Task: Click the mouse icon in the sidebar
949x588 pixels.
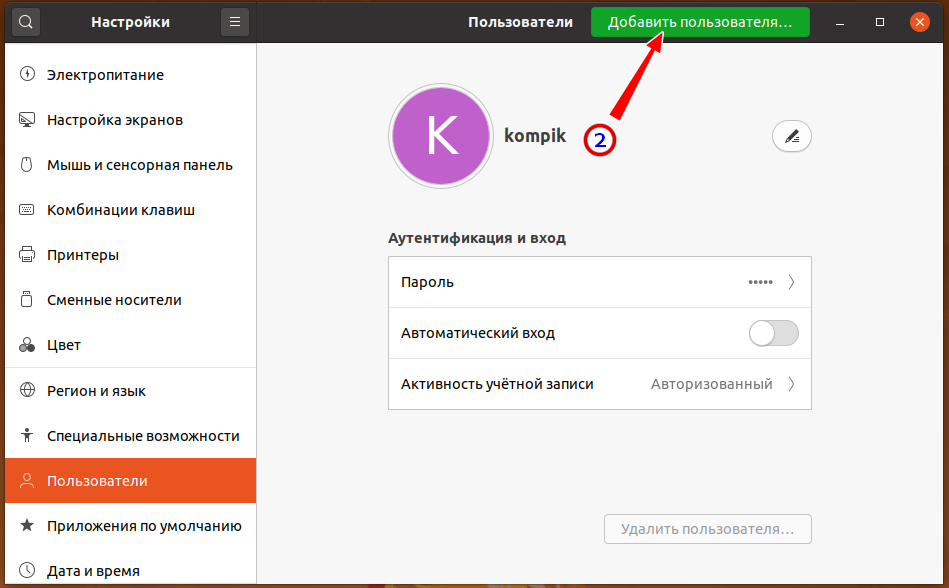Action: [27, 165]
